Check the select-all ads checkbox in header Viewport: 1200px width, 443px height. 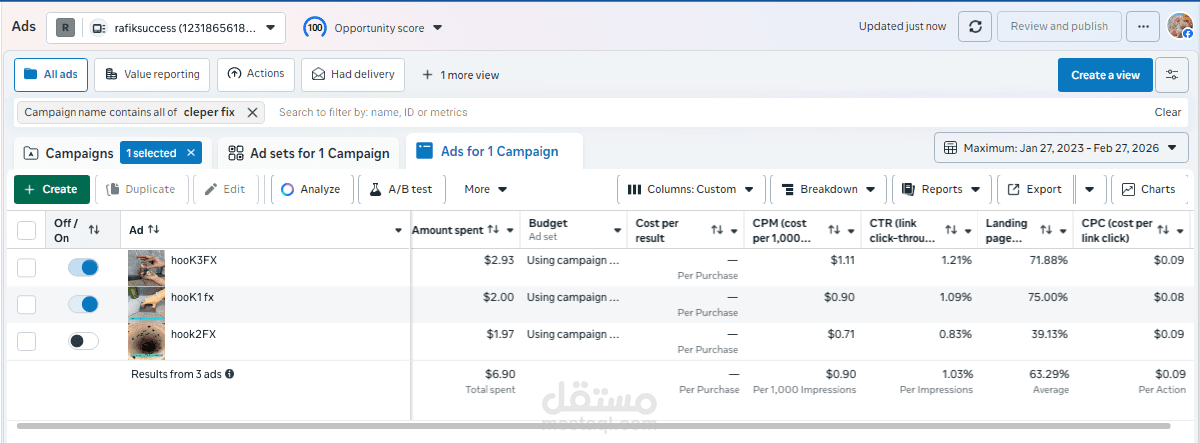(27, 230)
